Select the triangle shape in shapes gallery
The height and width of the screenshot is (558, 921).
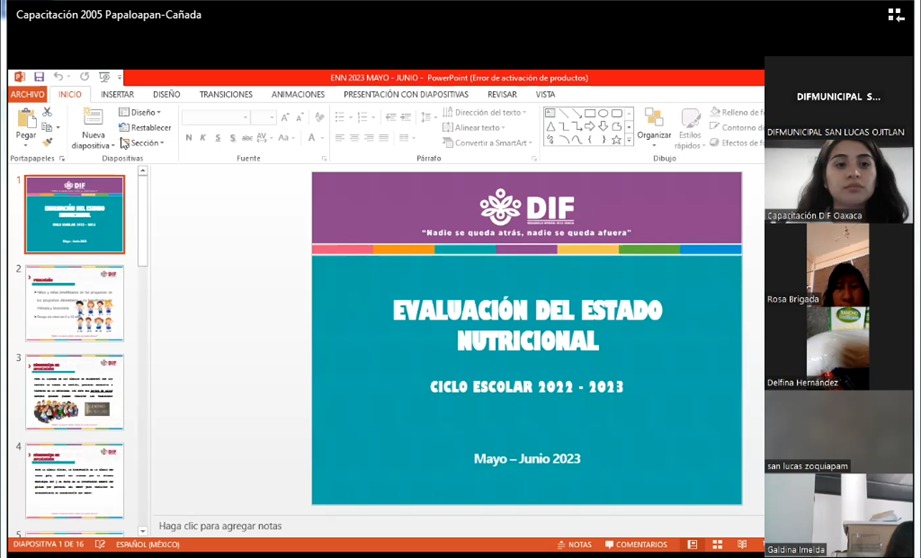[x=550, y=126]
